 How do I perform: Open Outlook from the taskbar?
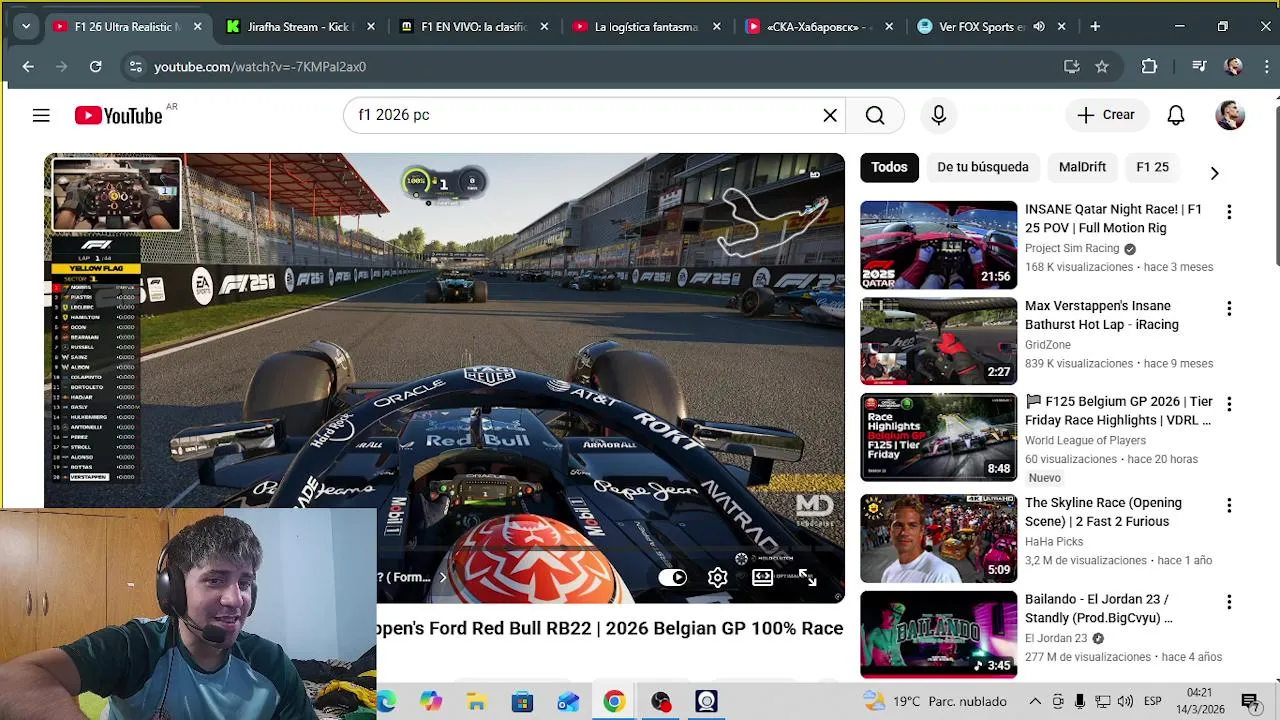point(568,702)
